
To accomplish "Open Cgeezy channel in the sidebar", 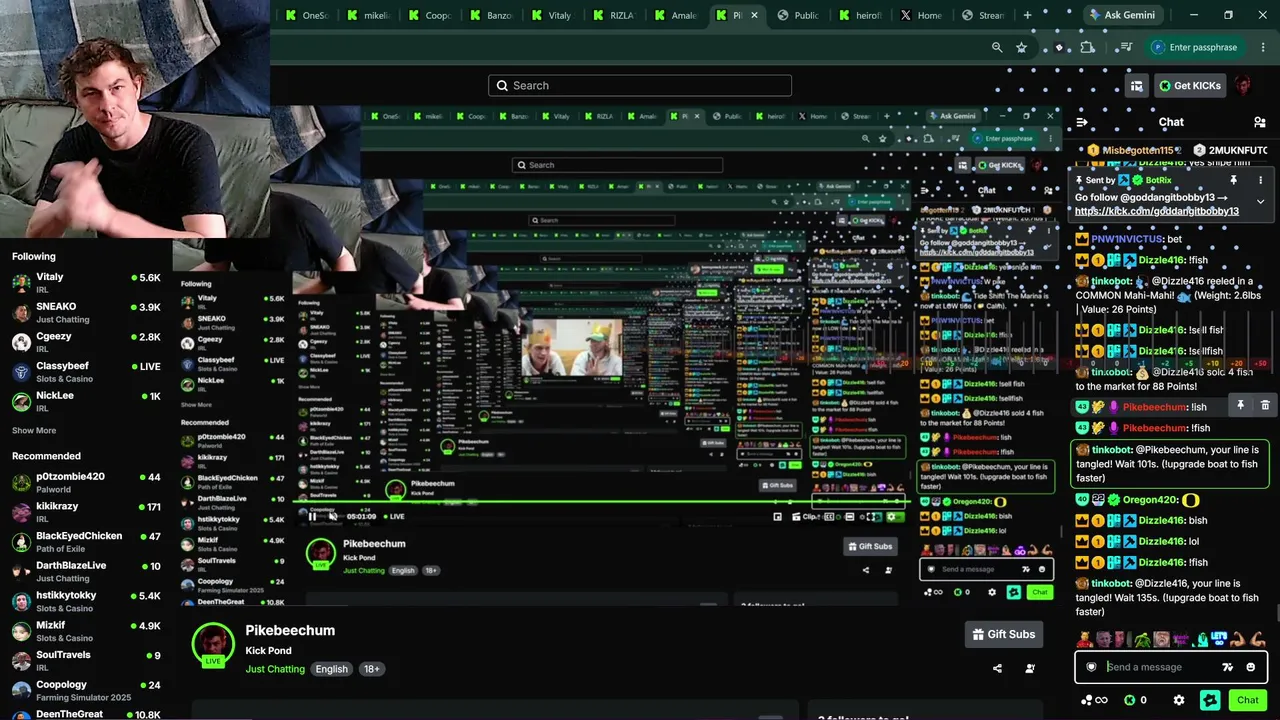I will 86,342.
